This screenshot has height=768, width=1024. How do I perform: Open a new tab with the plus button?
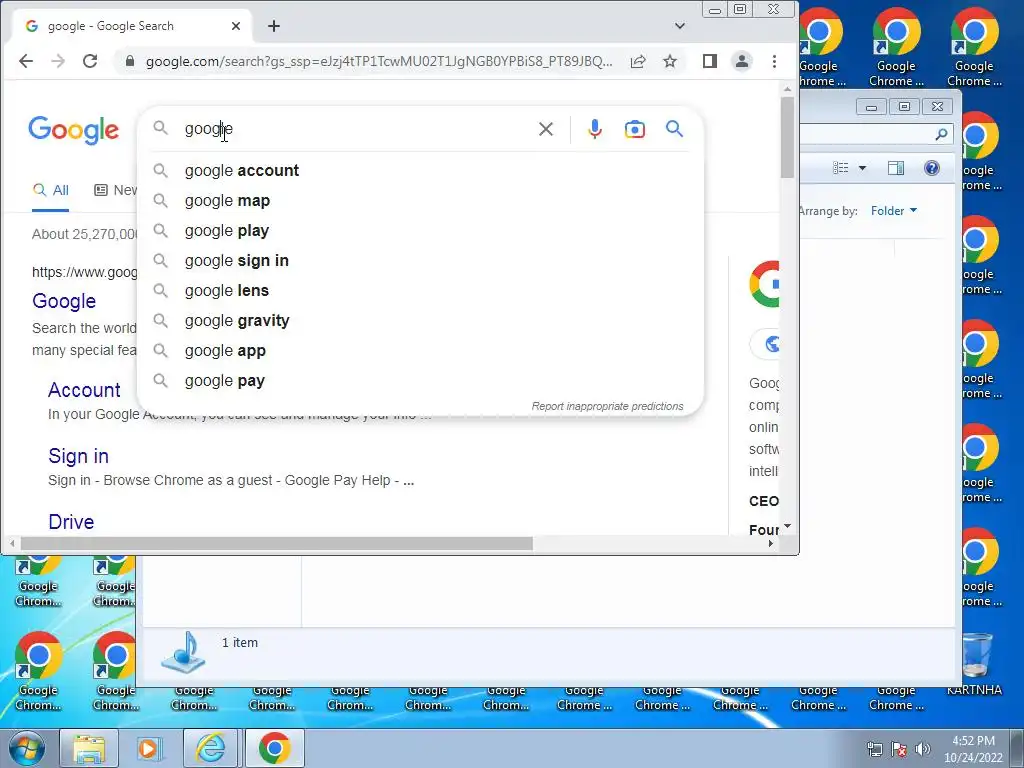click(274, 26)
